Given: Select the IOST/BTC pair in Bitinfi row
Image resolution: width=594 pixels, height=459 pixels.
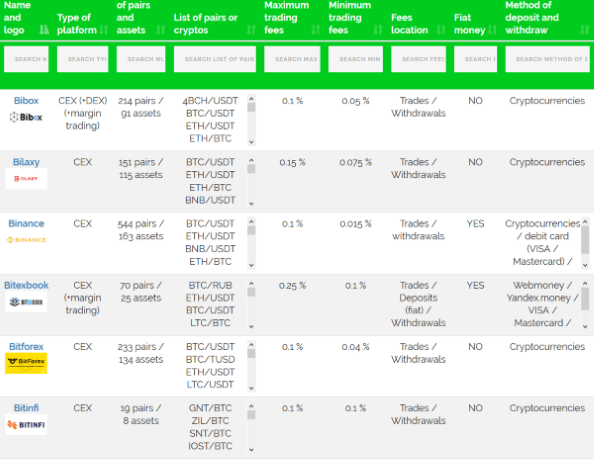Looking at the screenshot, I should point(210,446).
